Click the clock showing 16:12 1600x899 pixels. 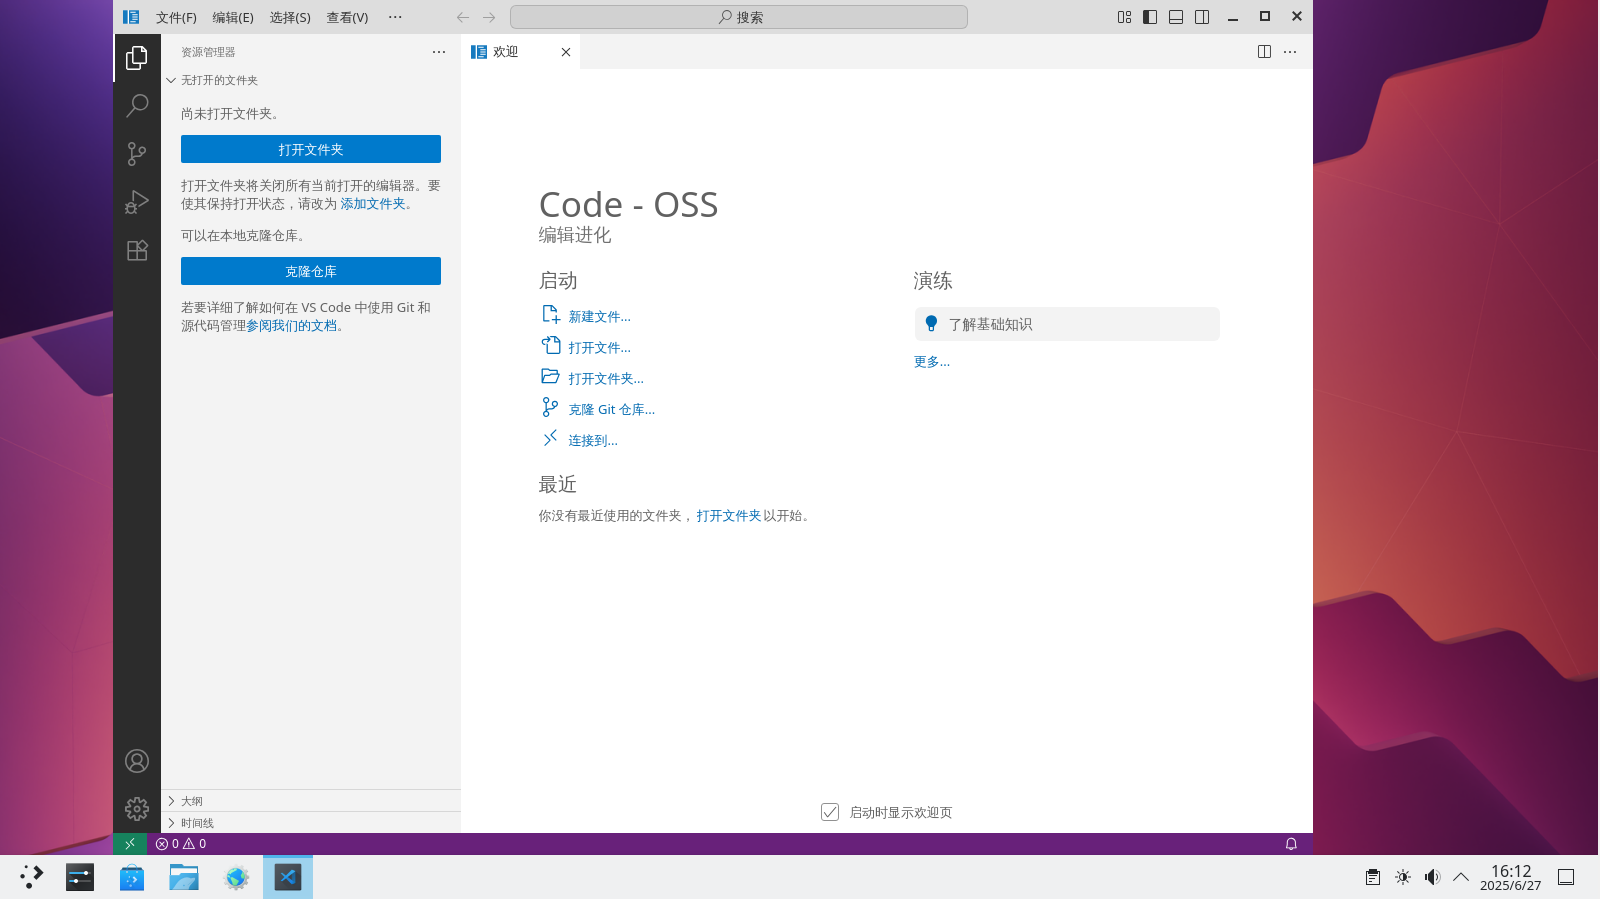click(x=1510, y=877)
